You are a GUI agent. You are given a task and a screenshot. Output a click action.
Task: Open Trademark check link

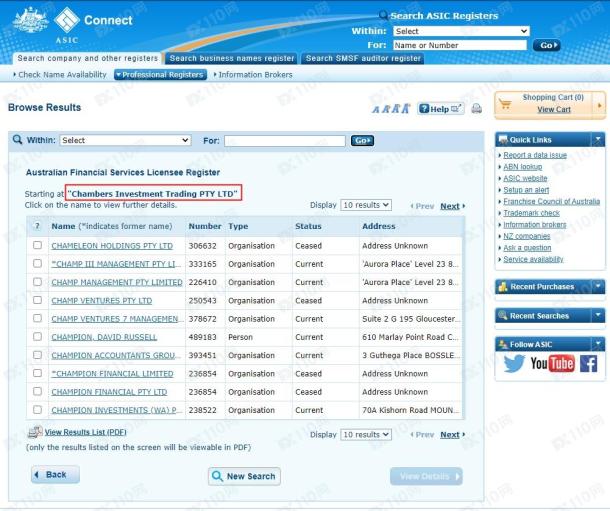pos(531,213)
